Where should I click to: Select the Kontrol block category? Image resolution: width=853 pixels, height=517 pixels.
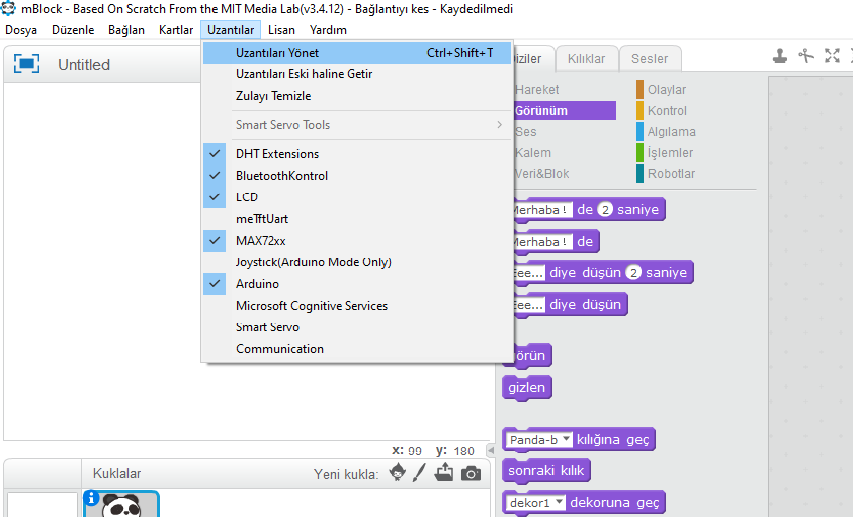click(x=667, y=110)
